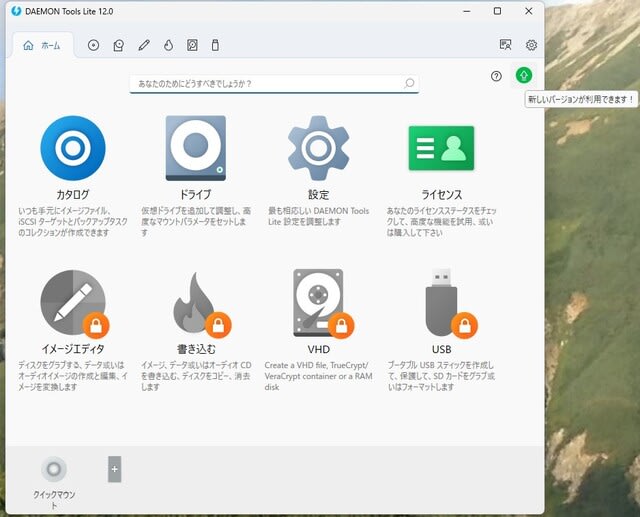Click the ドライブ title text
Image resolution: width=640 pixels, height=517 pixels.
click(x=196, y=195)
